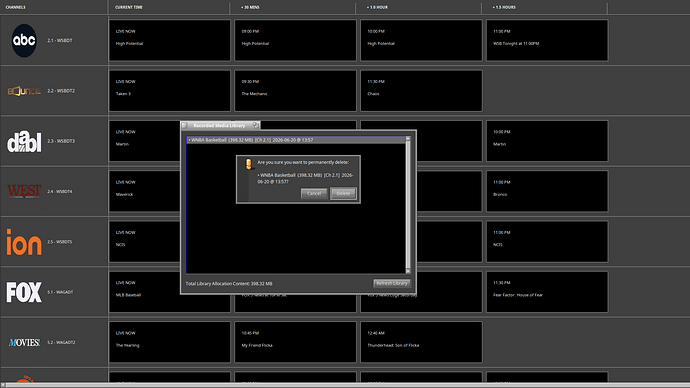The width and height of the screenshot is (690, 388).
Task: Open the 10:00 PM Martin listing
Action: 547,141
